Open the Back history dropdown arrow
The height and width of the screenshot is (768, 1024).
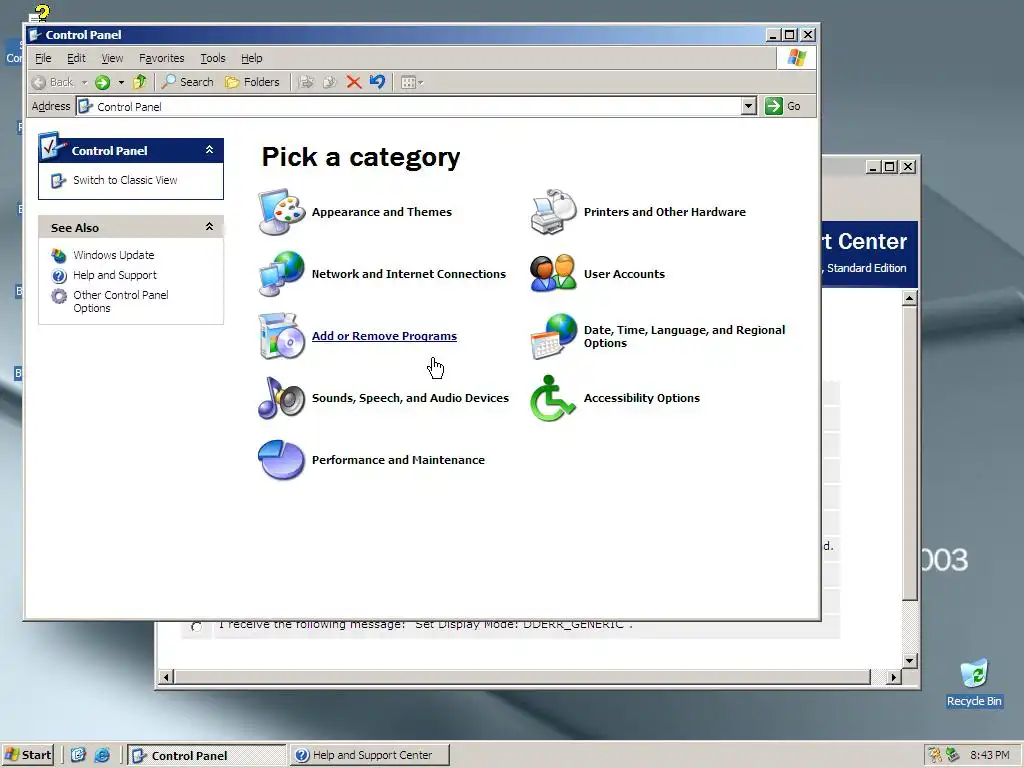pos(84,82)
